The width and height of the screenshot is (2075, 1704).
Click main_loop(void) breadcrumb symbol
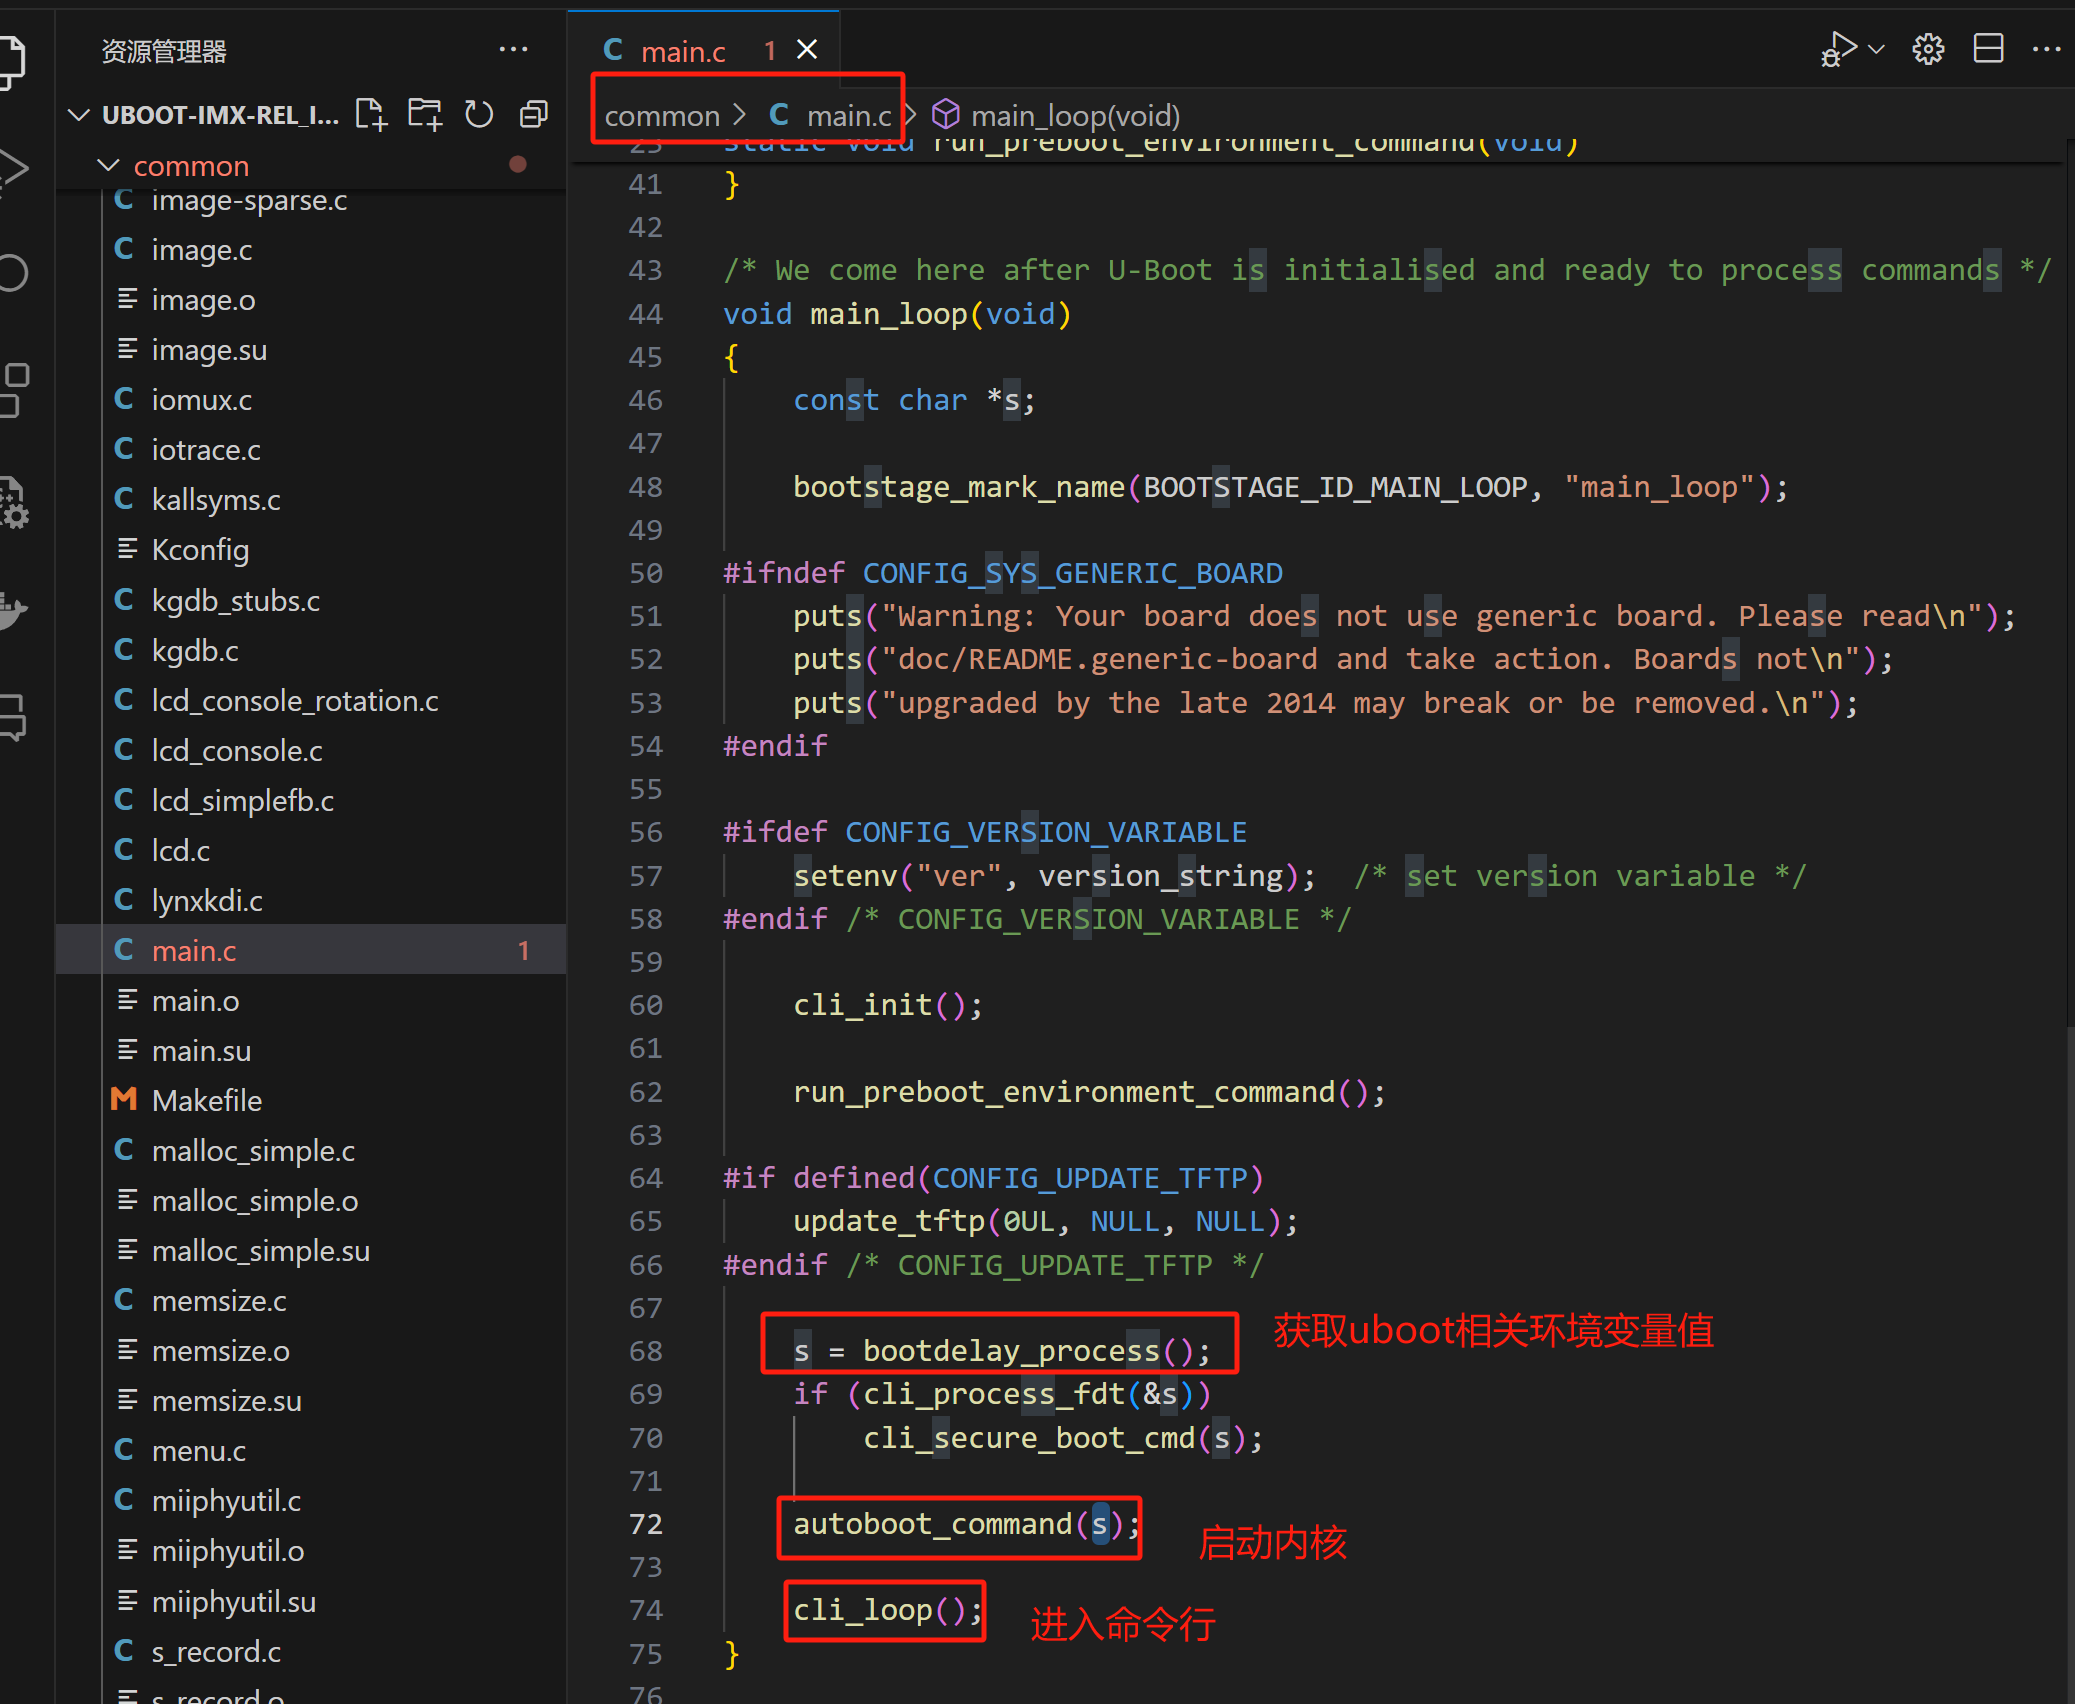[x=1075, y=116]
